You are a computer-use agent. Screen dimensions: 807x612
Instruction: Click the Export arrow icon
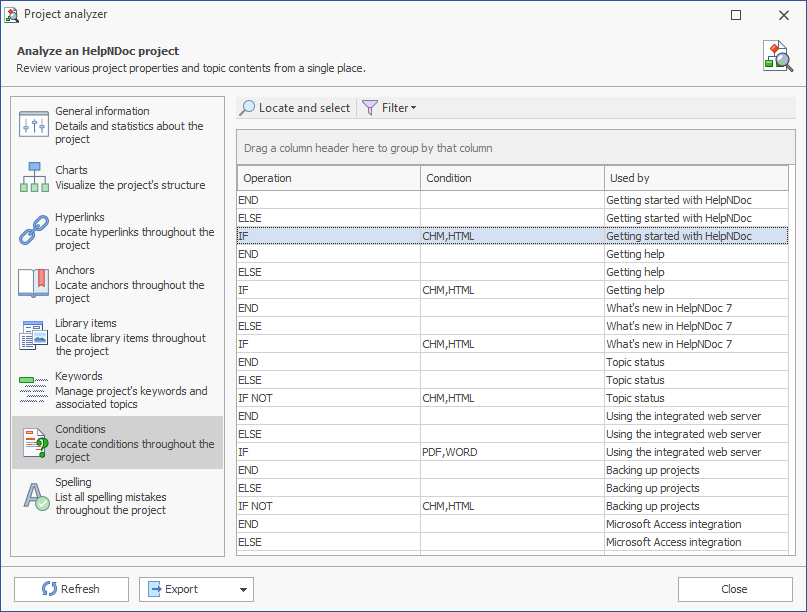coord(154,589)
